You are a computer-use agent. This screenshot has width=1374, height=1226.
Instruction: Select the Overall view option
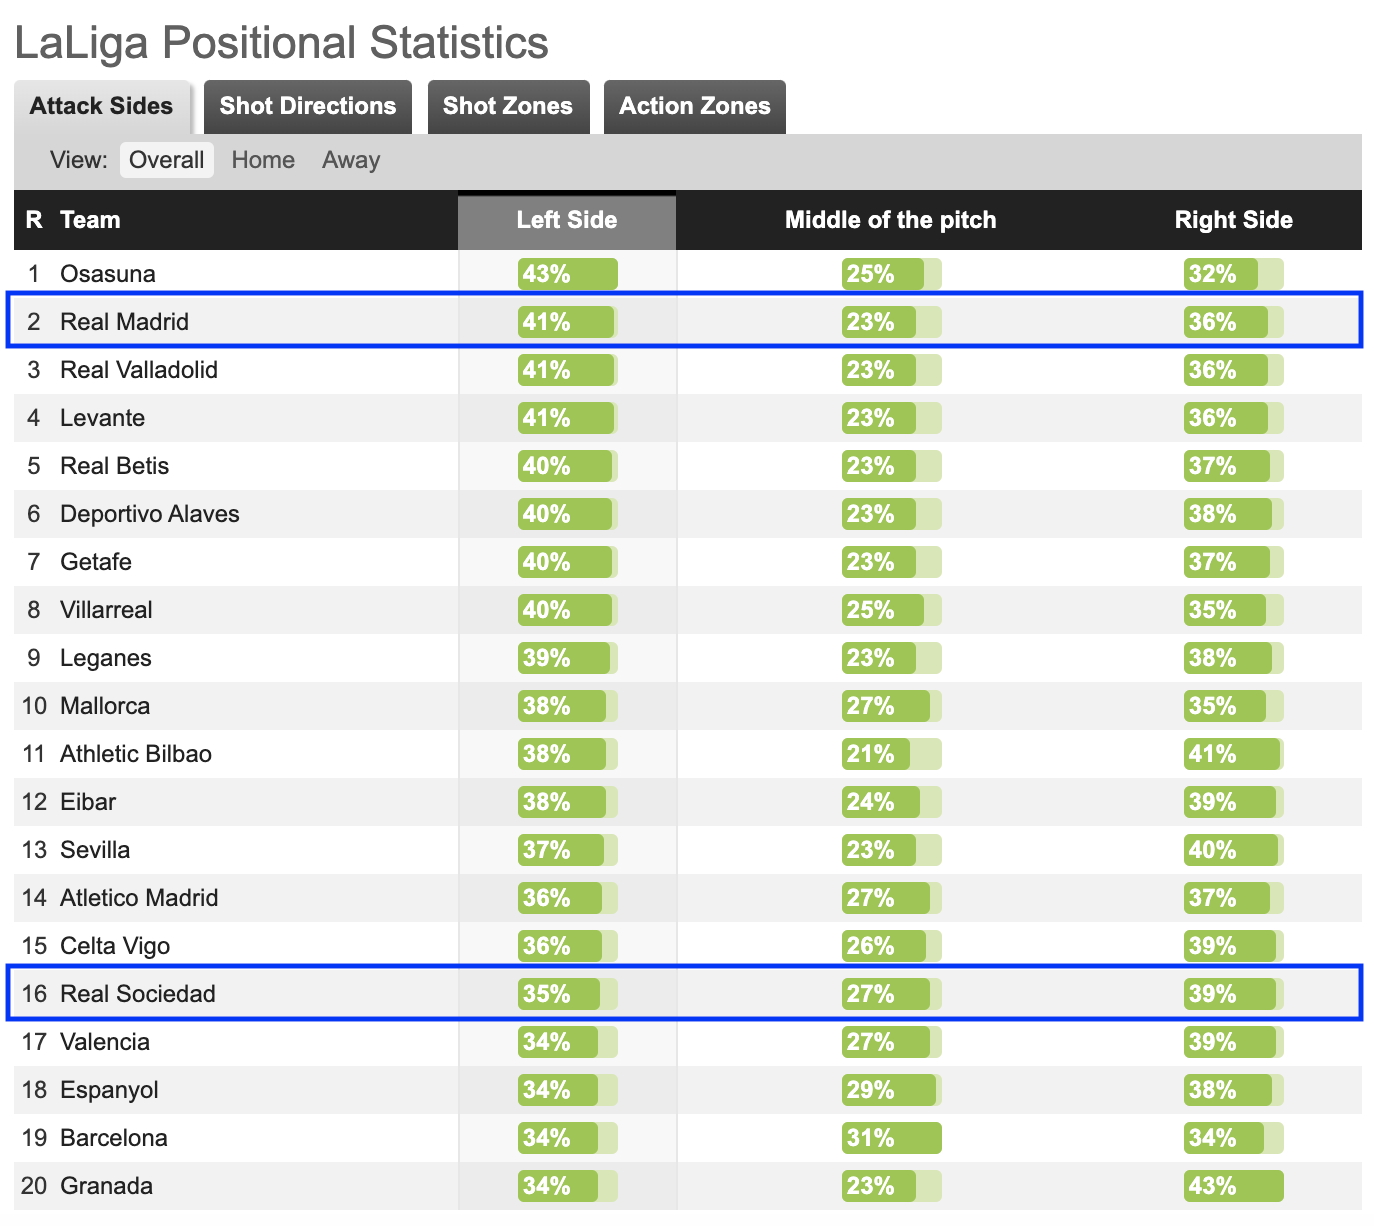point(167,160)
